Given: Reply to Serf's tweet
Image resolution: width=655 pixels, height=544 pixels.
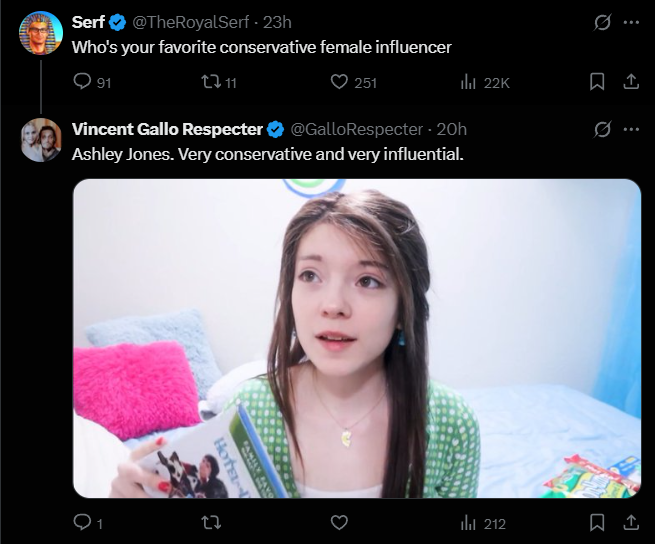Looking at the screenshot, I should (x=82, y=82).
